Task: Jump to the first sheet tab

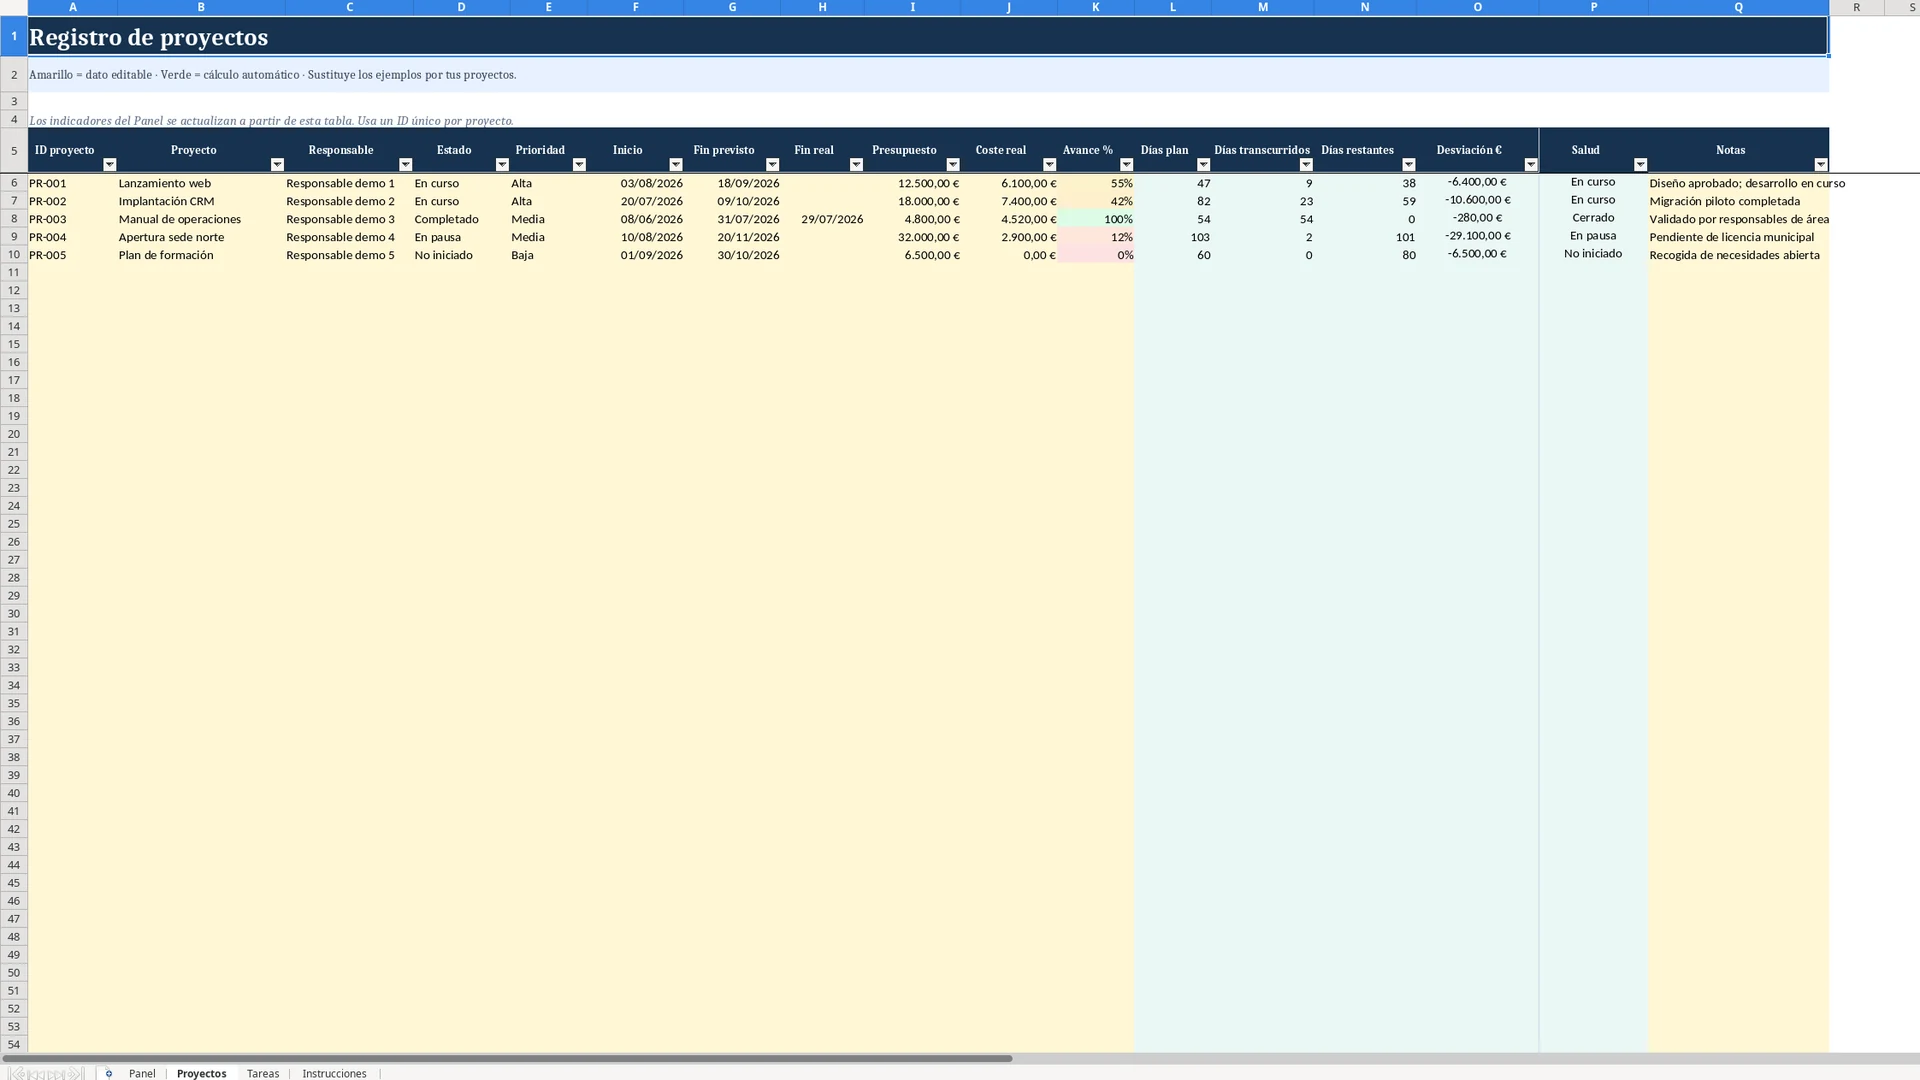Action: 16,1073
